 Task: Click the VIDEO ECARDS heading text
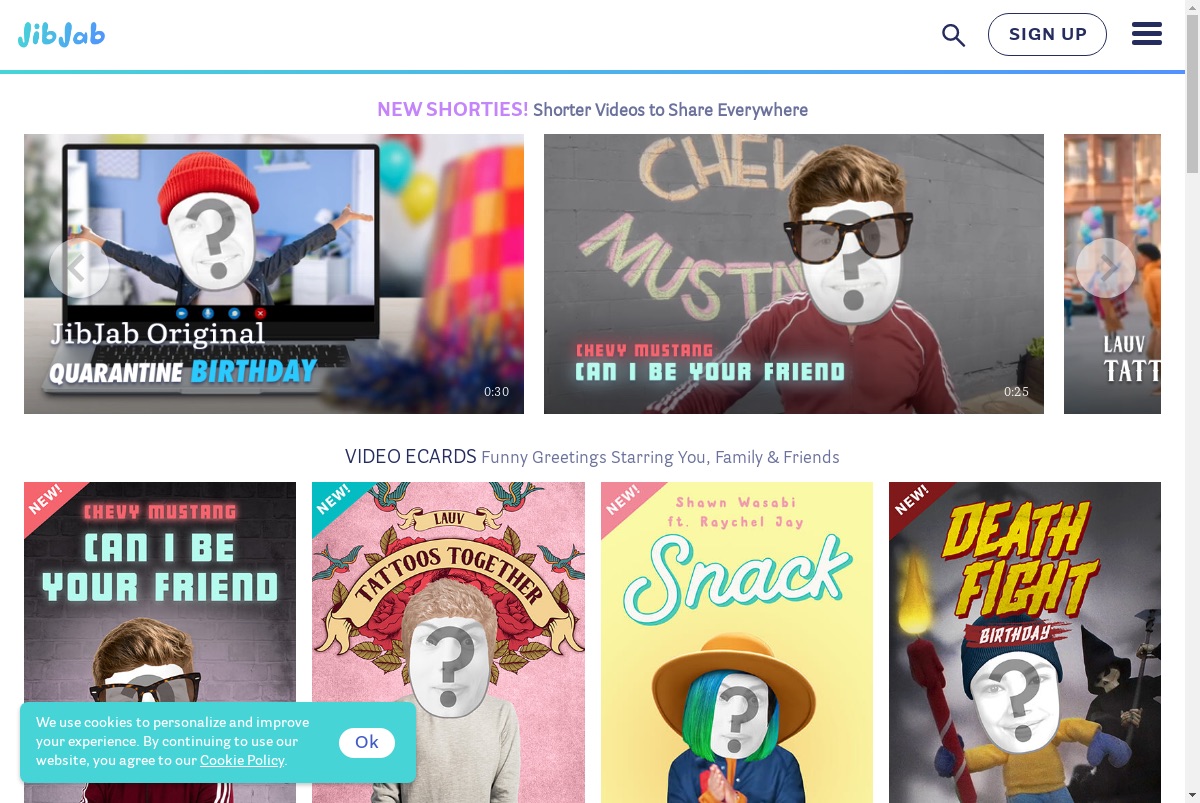(x=411, y=457)
